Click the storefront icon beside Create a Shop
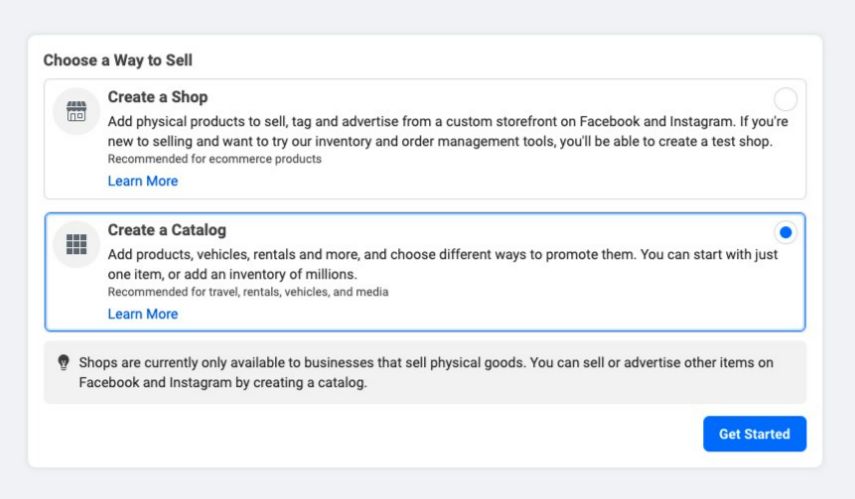Viewport: 855px width, 499px height. coord(76,111)
